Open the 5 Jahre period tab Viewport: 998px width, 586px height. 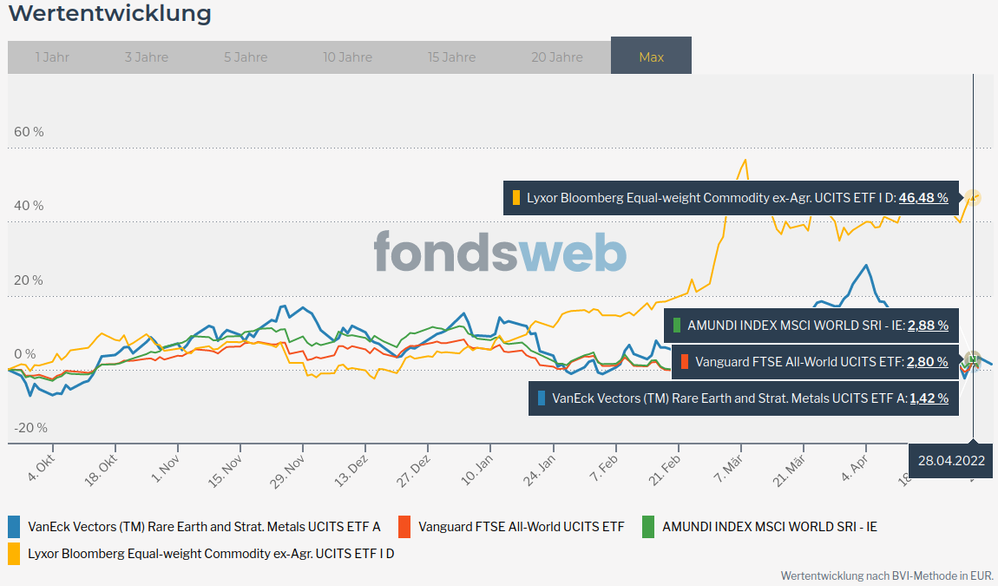click(x=246, y=57)
